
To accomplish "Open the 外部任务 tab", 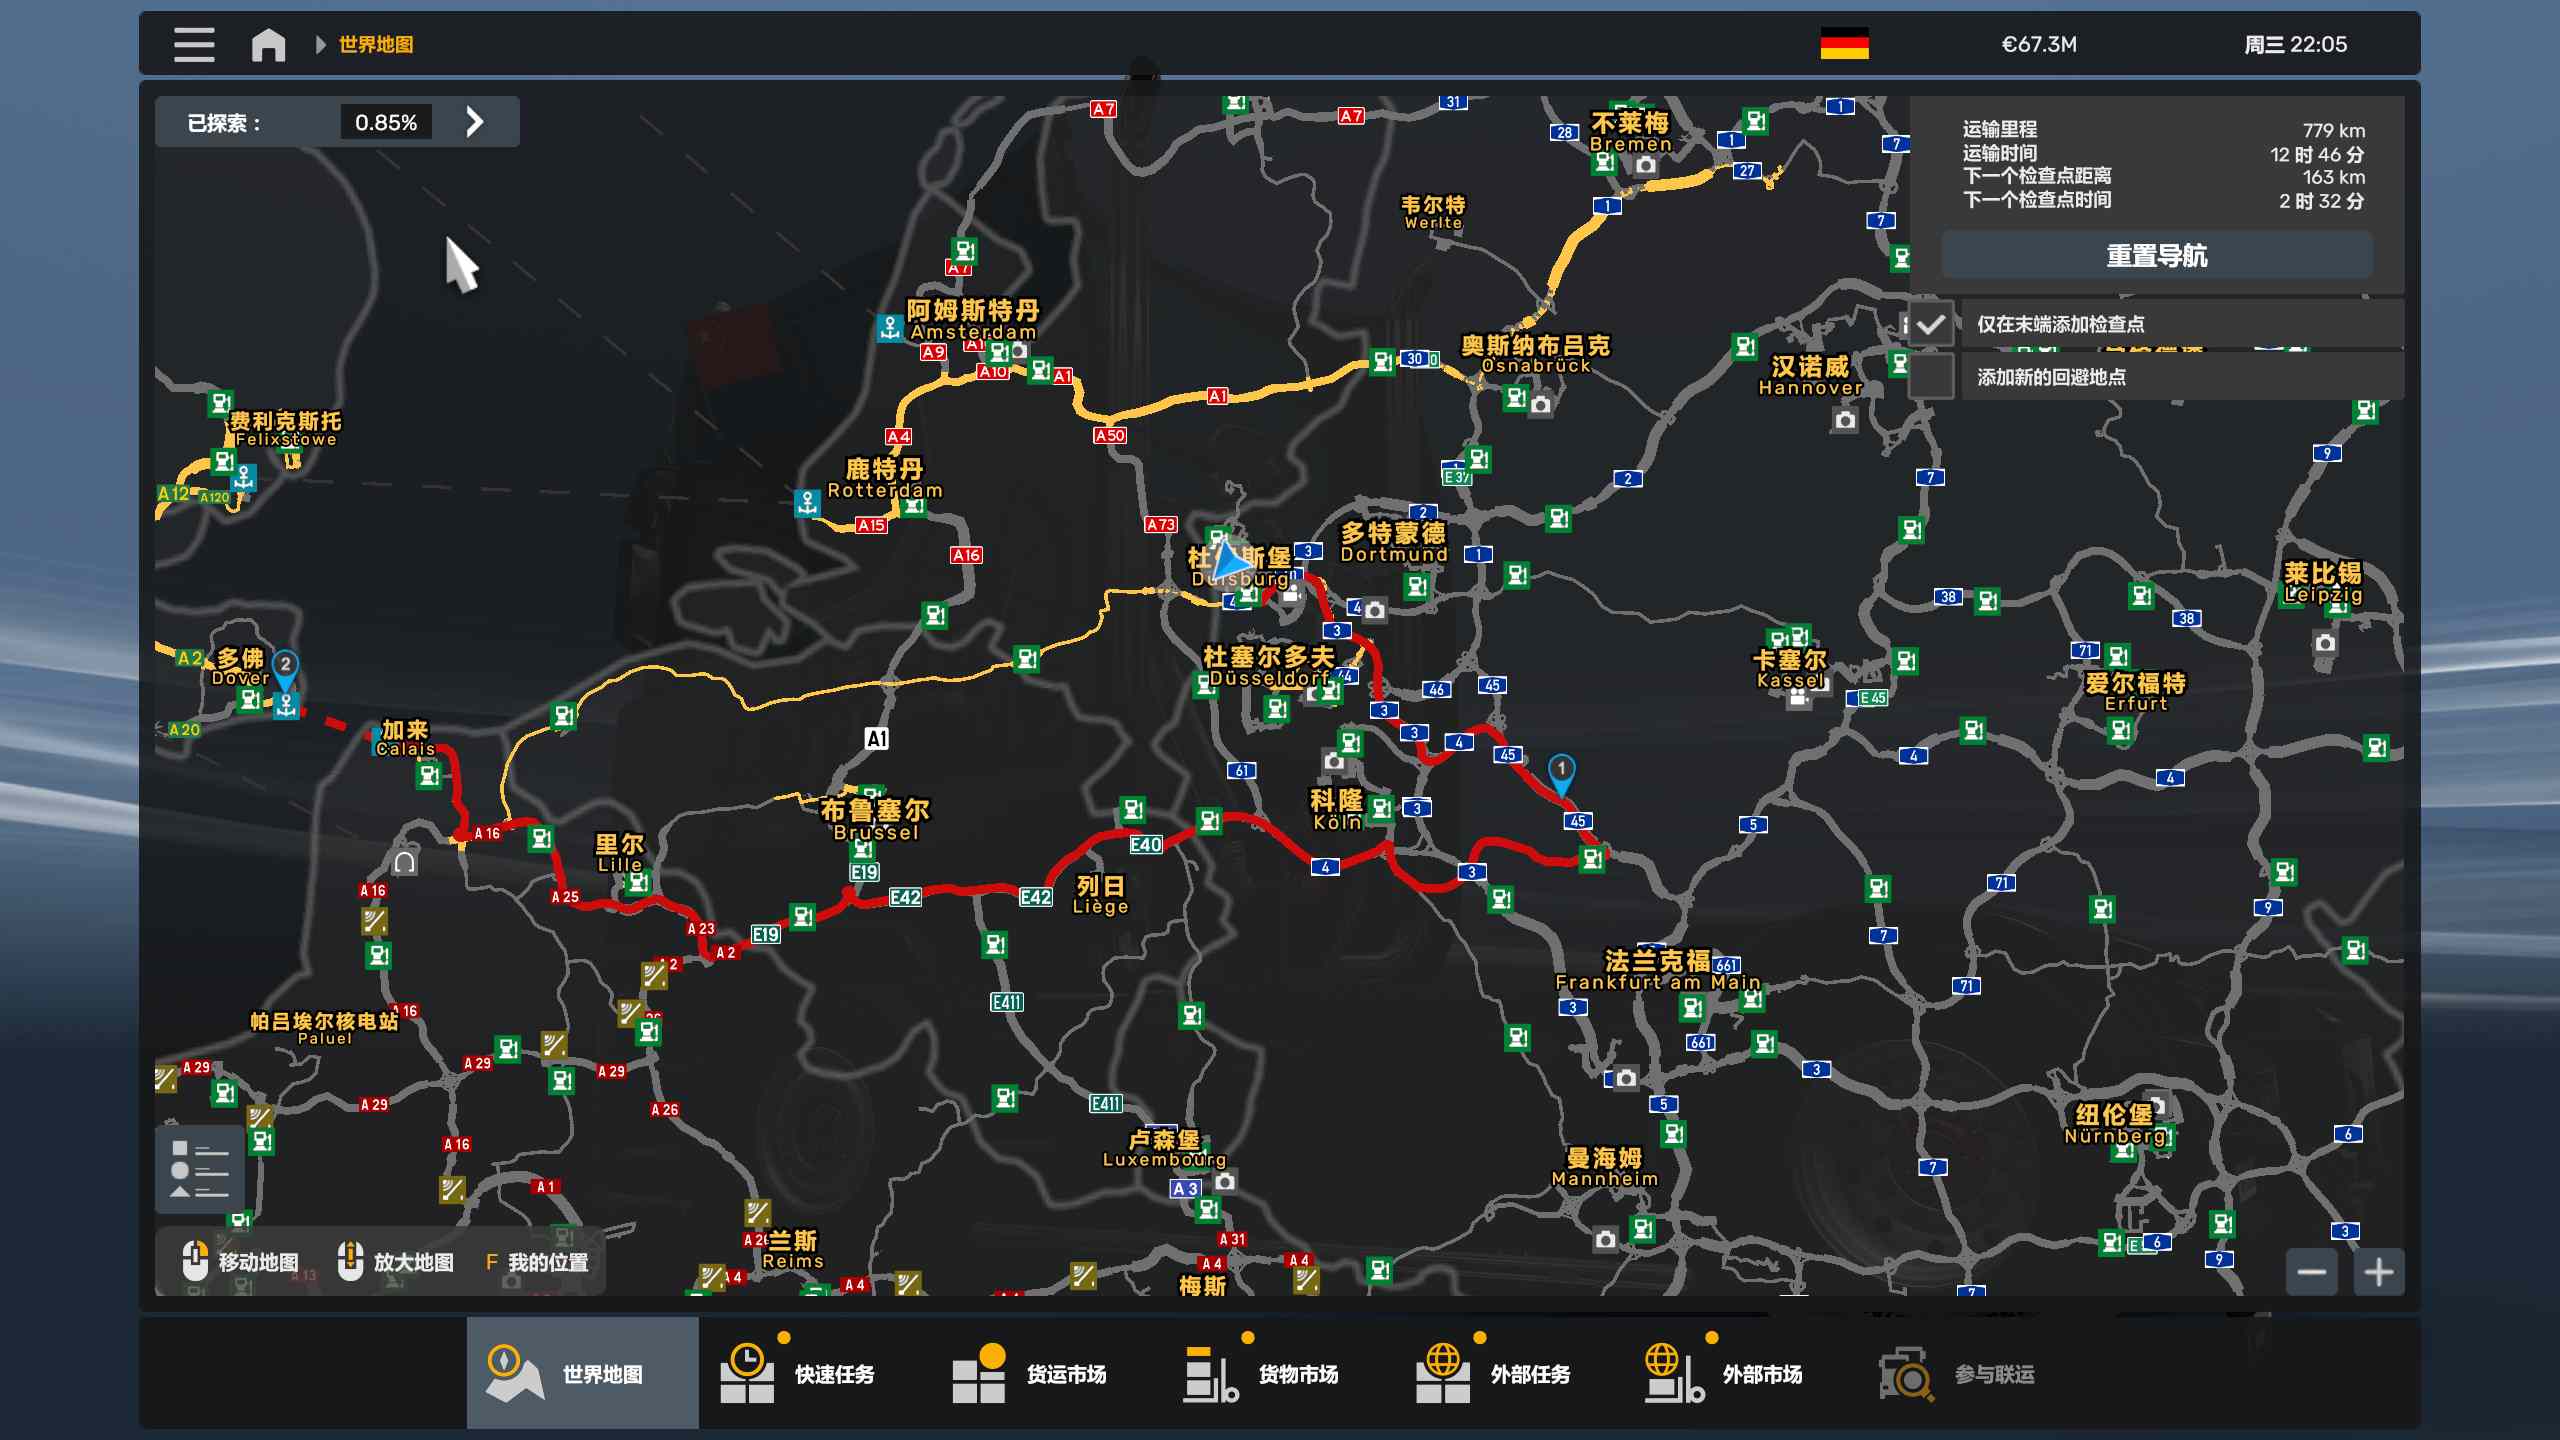I will [x=1510, y=1373].
